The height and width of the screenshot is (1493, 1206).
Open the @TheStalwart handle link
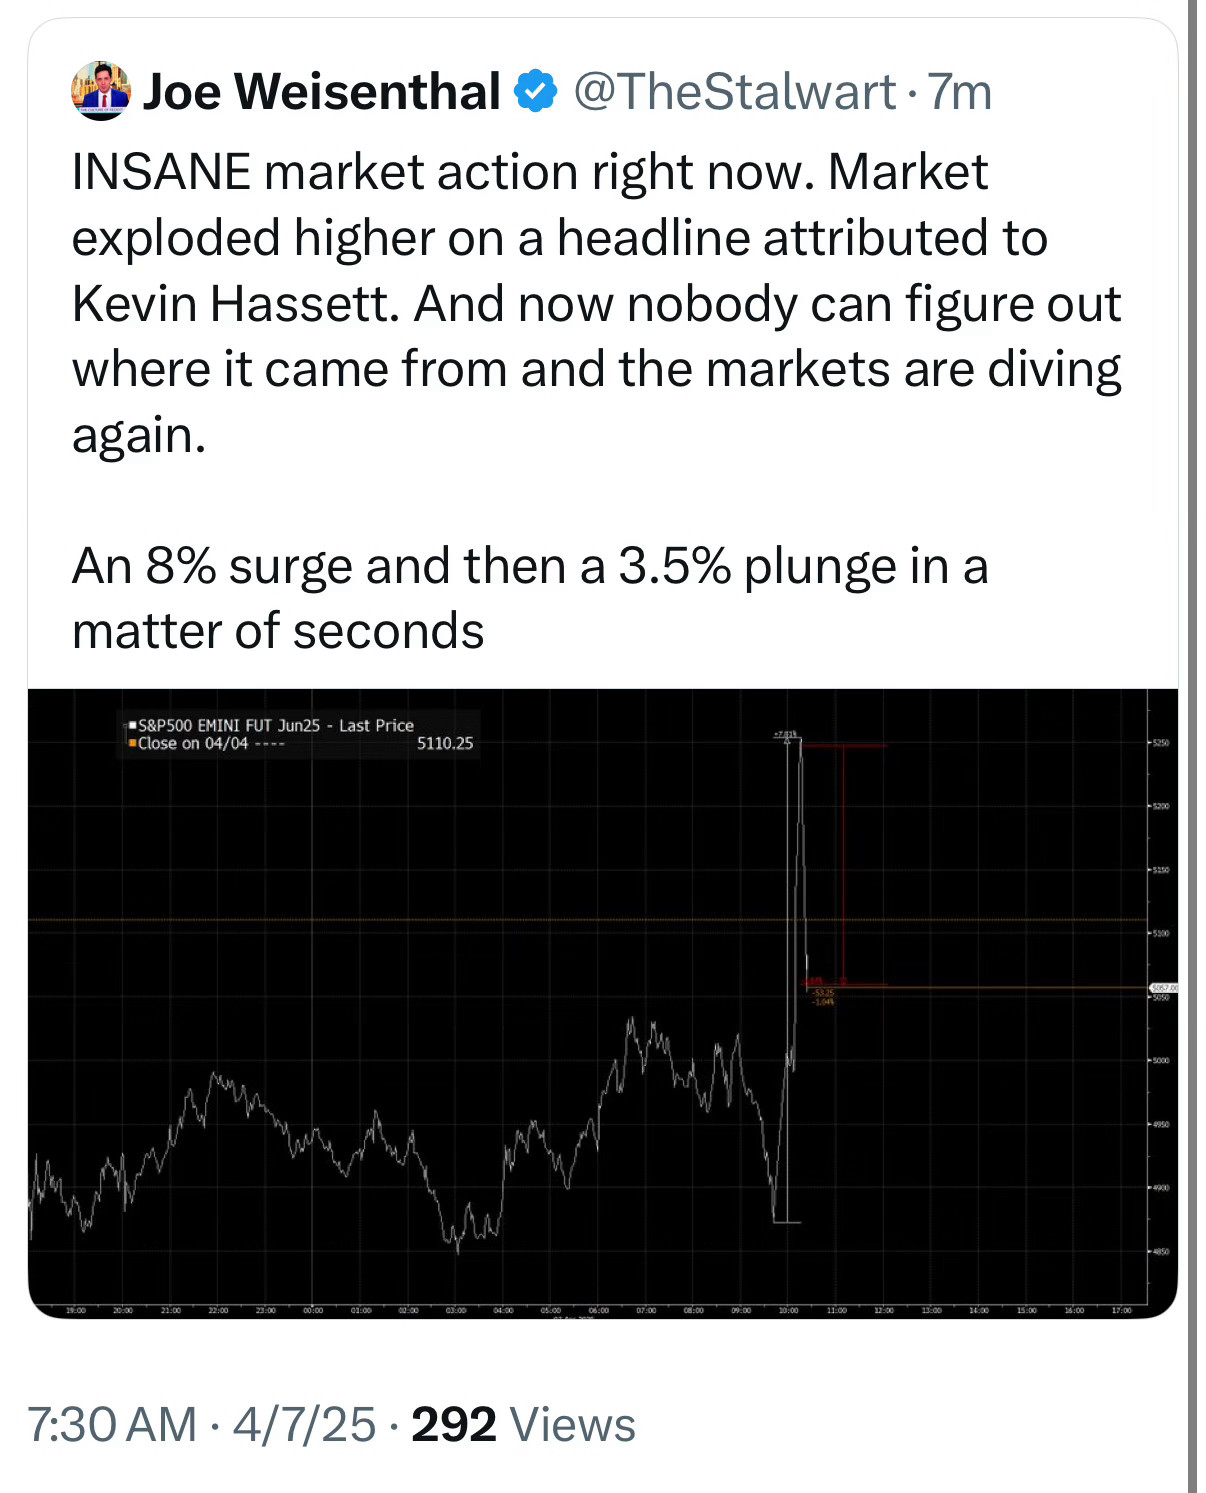point(734,91)
